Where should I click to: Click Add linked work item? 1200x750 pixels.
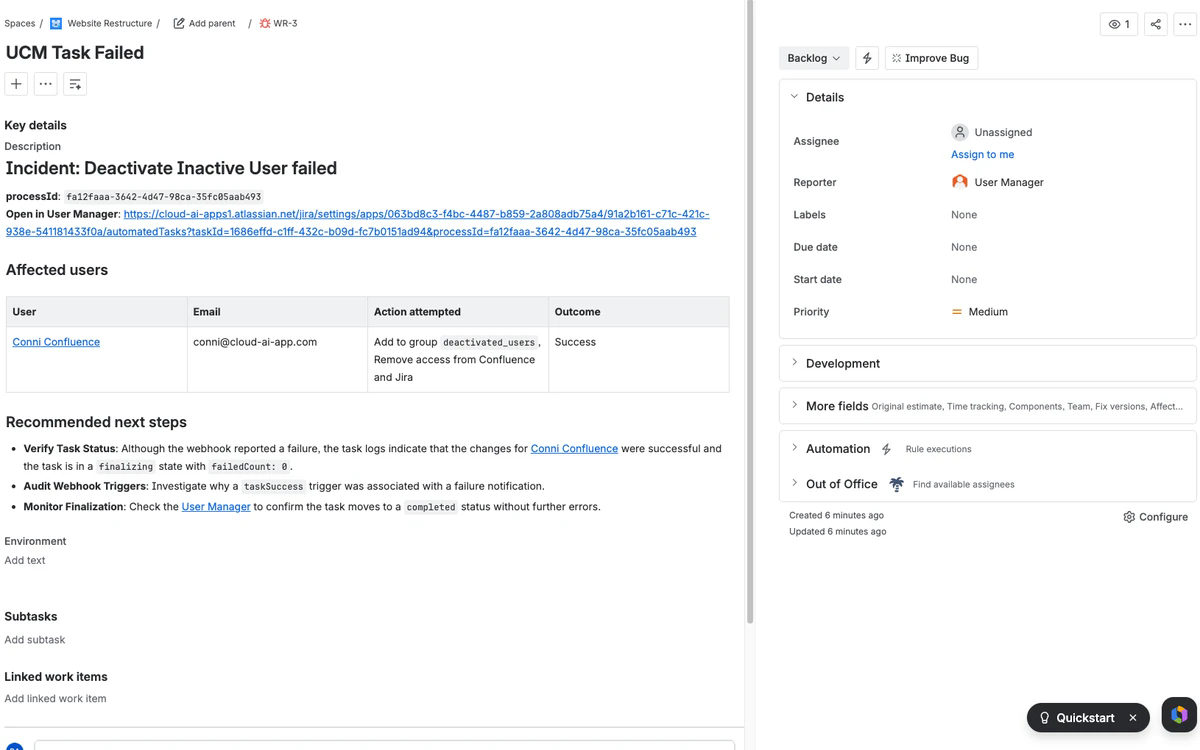click(x=55, y=699)
